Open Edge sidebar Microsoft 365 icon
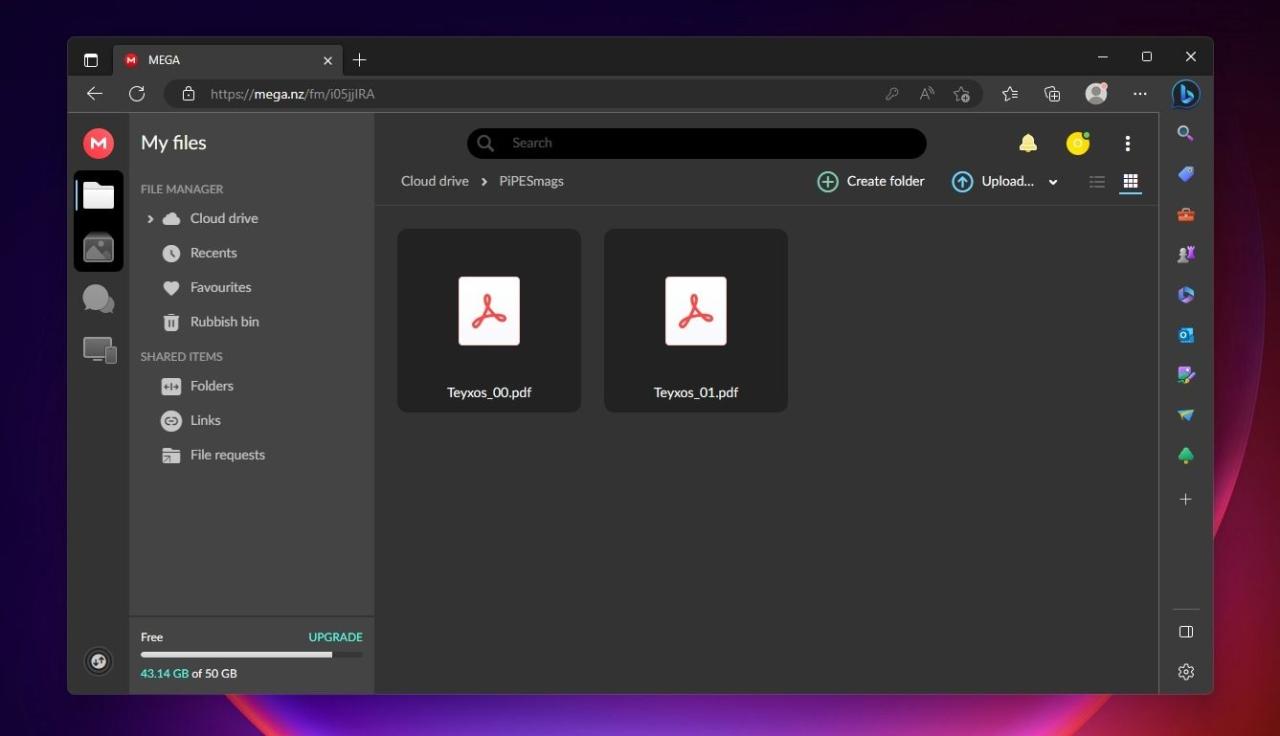Screen dimensions: 1280x736 pos(1186,295)
